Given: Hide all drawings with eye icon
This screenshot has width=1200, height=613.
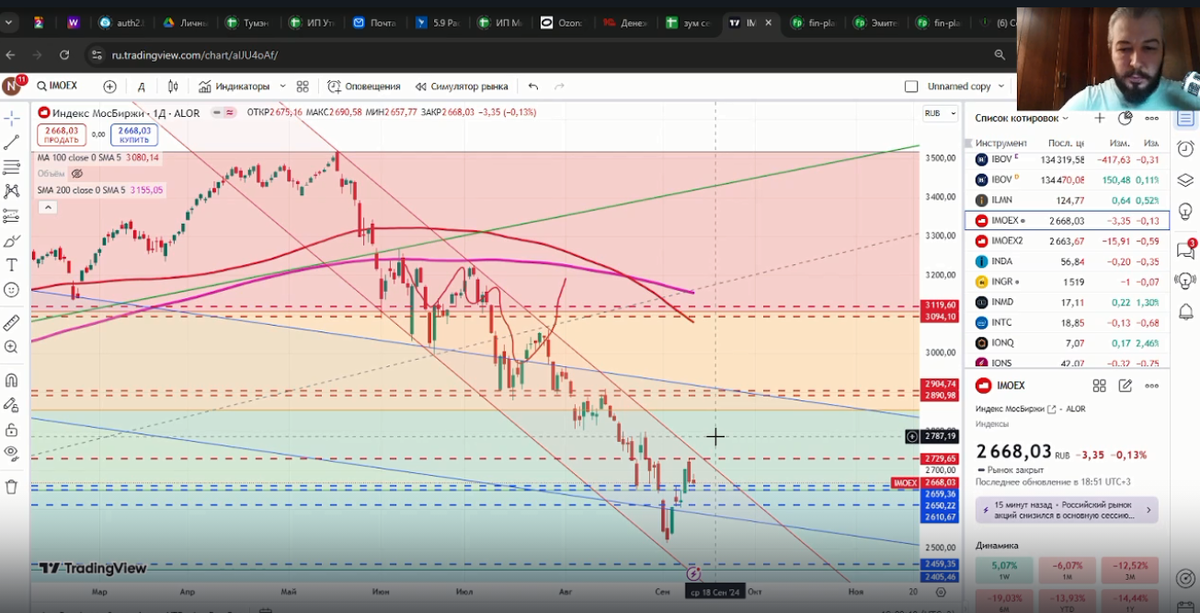Looking at the screenshot, I should pyautogui.click(x=12, y=453).
